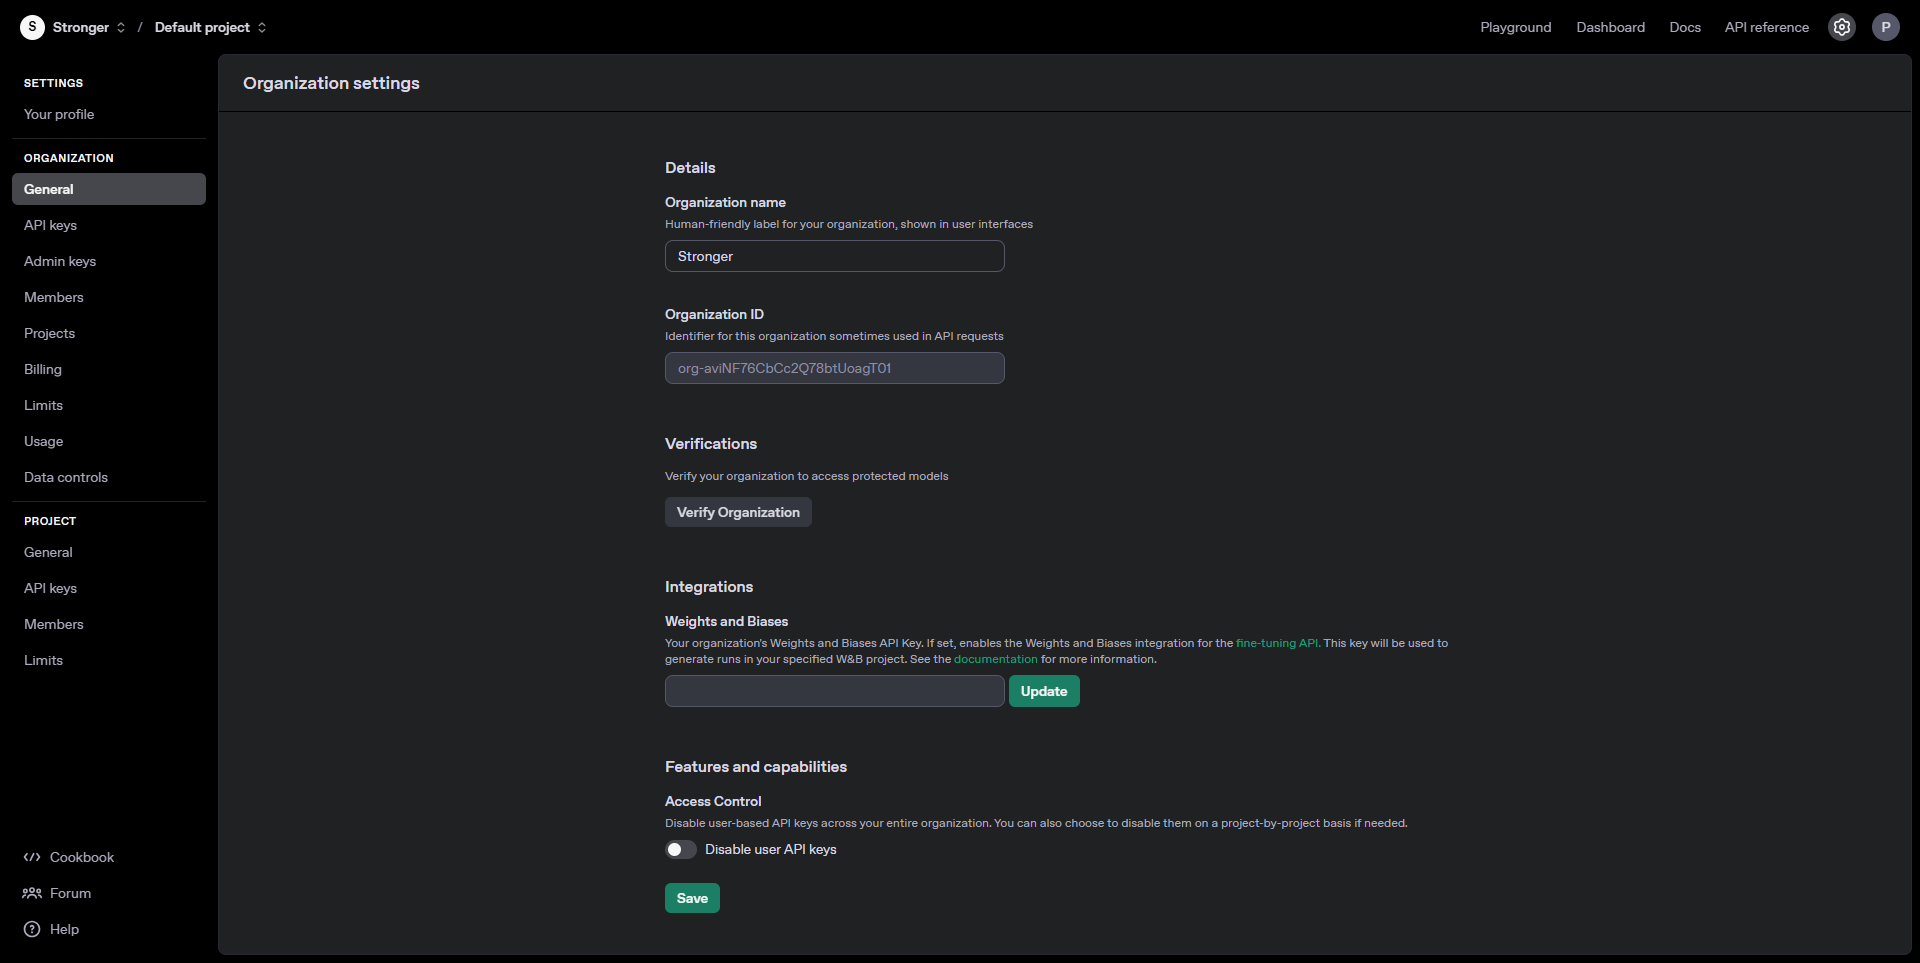This screenshot has height=963, width=1920.
Task: Open the Cookbook code icon link
Action: 32,857
